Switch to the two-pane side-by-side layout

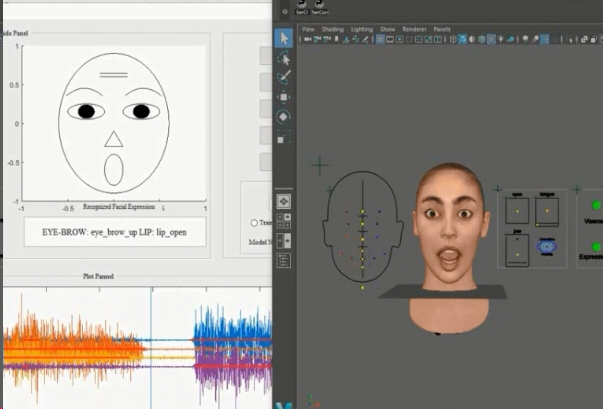pos(284,241)
